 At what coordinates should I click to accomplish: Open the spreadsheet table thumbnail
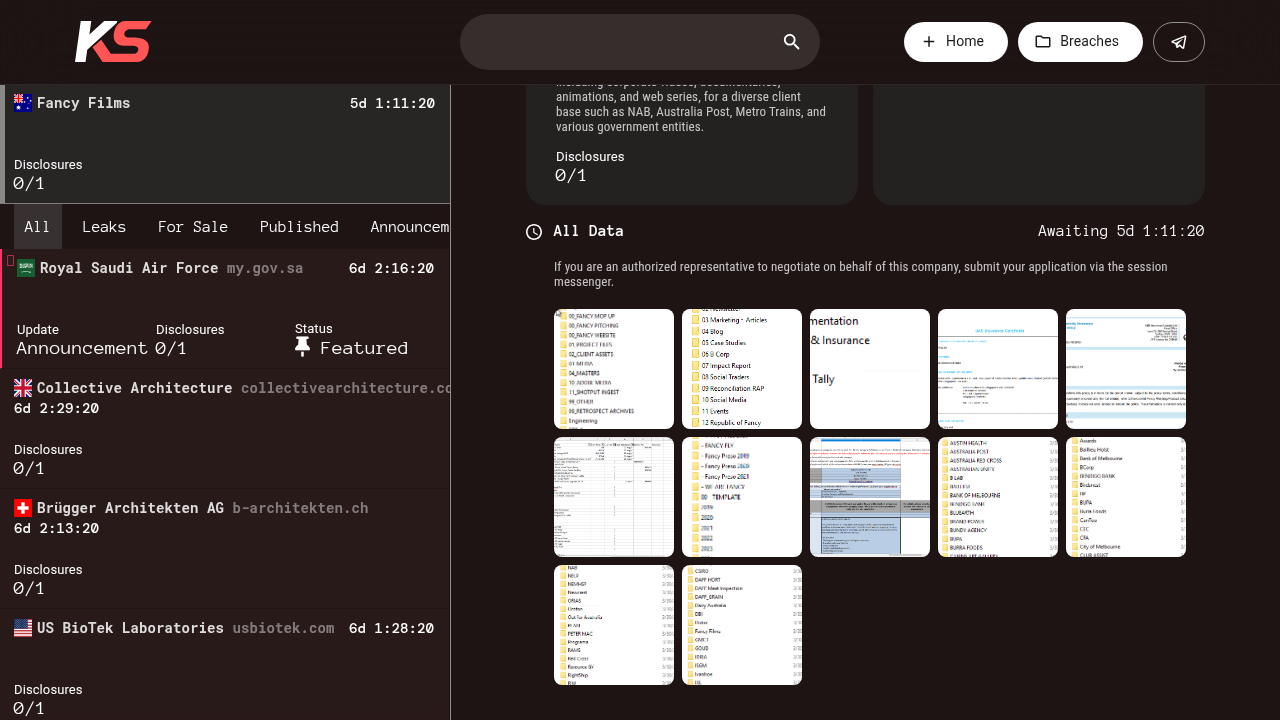[x=614, y=497]
